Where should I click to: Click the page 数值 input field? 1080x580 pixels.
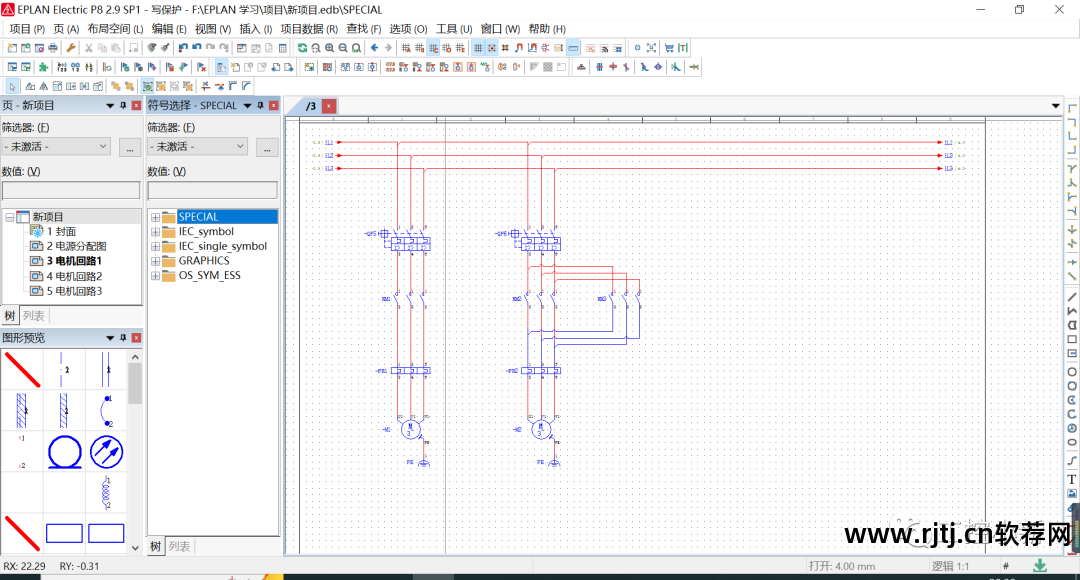point(71,191)
